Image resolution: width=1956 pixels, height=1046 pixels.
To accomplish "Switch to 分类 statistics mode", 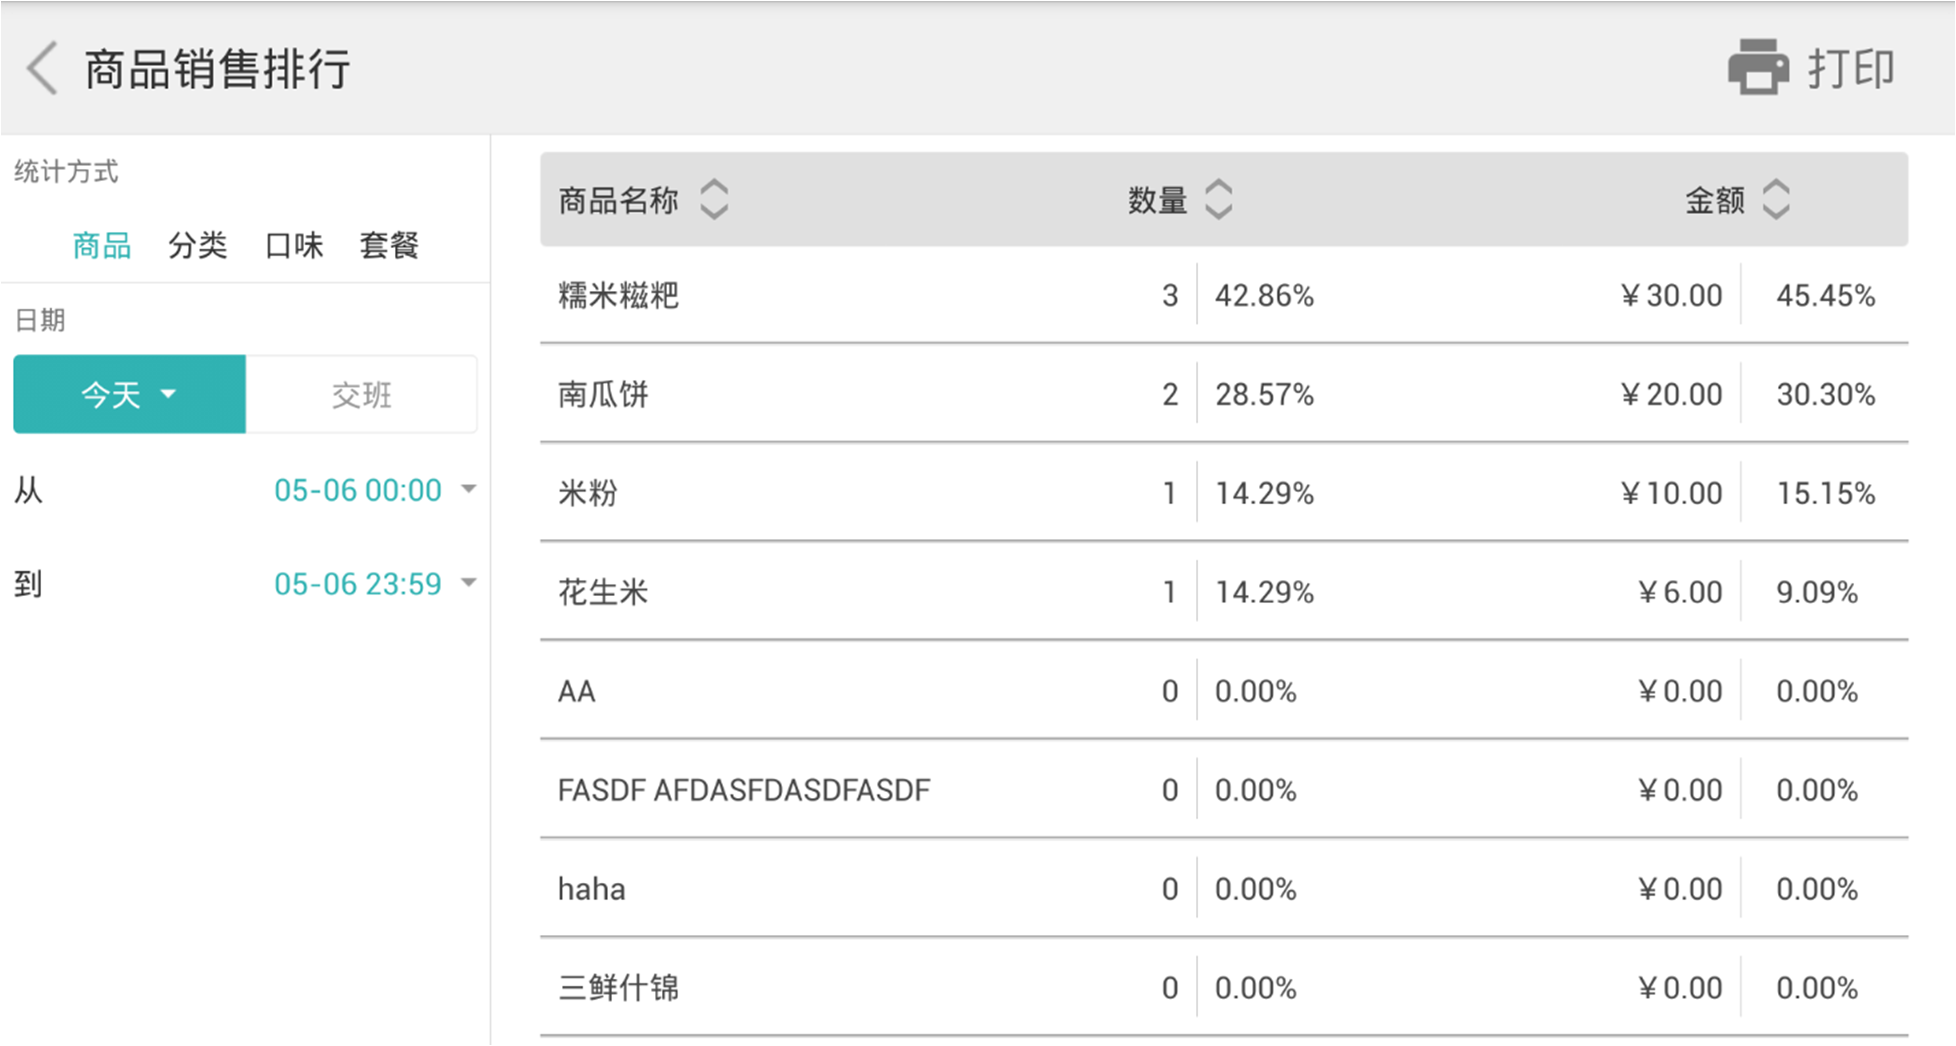I will point(197,245).
